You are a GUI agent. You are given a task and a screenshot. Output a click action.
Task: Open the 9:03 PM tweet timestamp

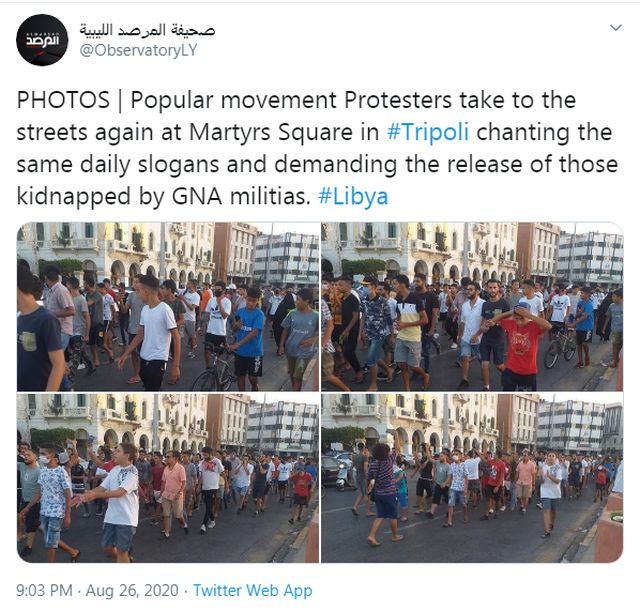coord(44,590)
